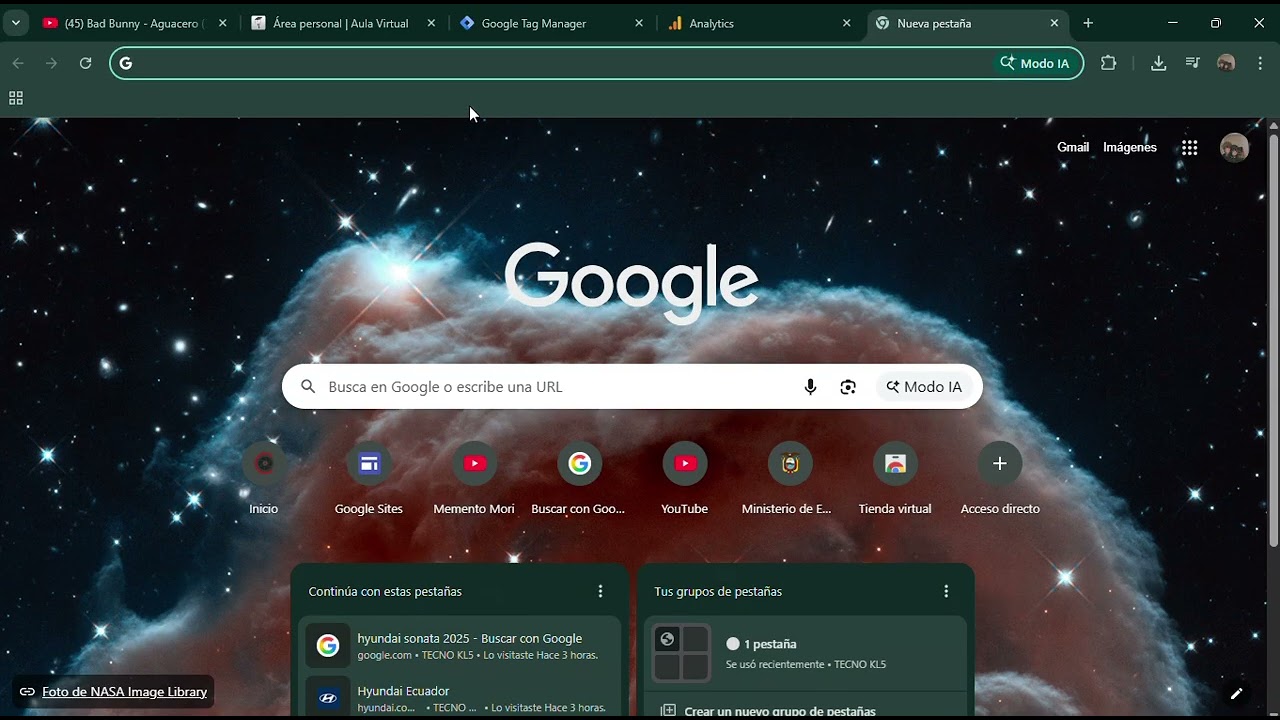1280x720 pixels.
Task: Click the magnifier icon in search box
Action: [308, 387]
